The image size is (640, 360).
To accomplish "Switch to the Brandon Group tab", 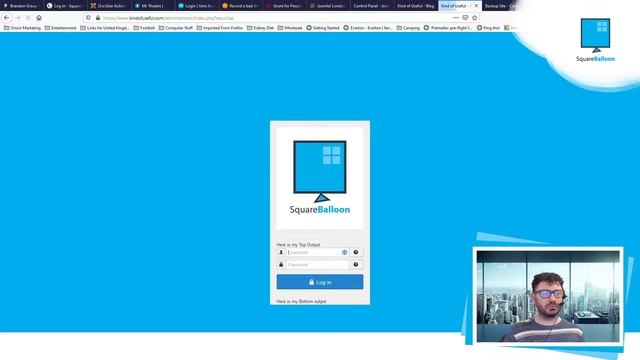I will click(20, 6).
